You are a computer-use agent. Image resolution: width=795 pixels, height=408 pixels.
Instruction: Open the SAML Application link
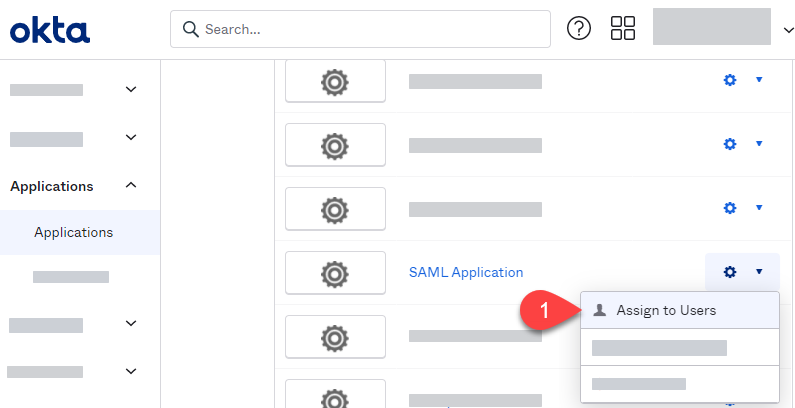pos(466,272)
